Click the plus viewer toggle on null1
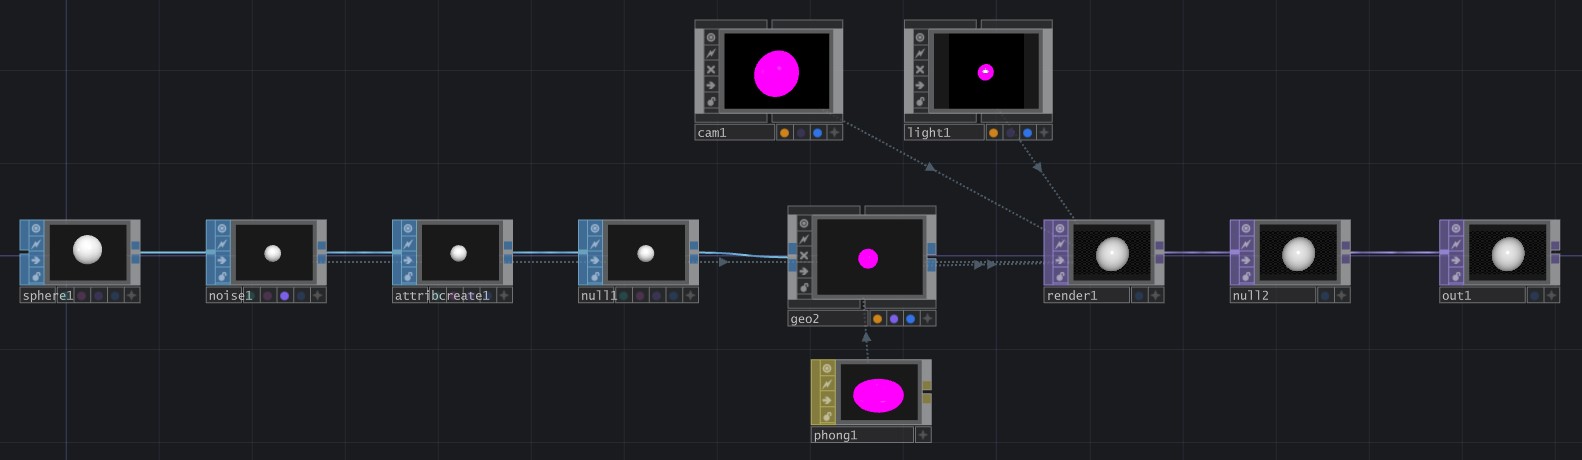The image size is (1582, 460). (690, 296)
